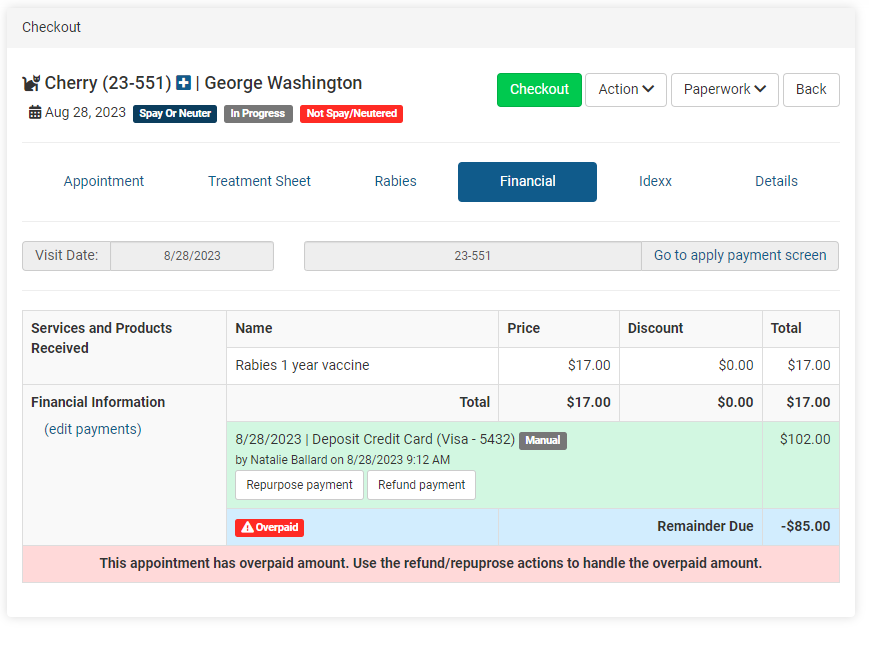
Task: Open the Paperwork dropdown menu
Action: (x=724, y=89)
